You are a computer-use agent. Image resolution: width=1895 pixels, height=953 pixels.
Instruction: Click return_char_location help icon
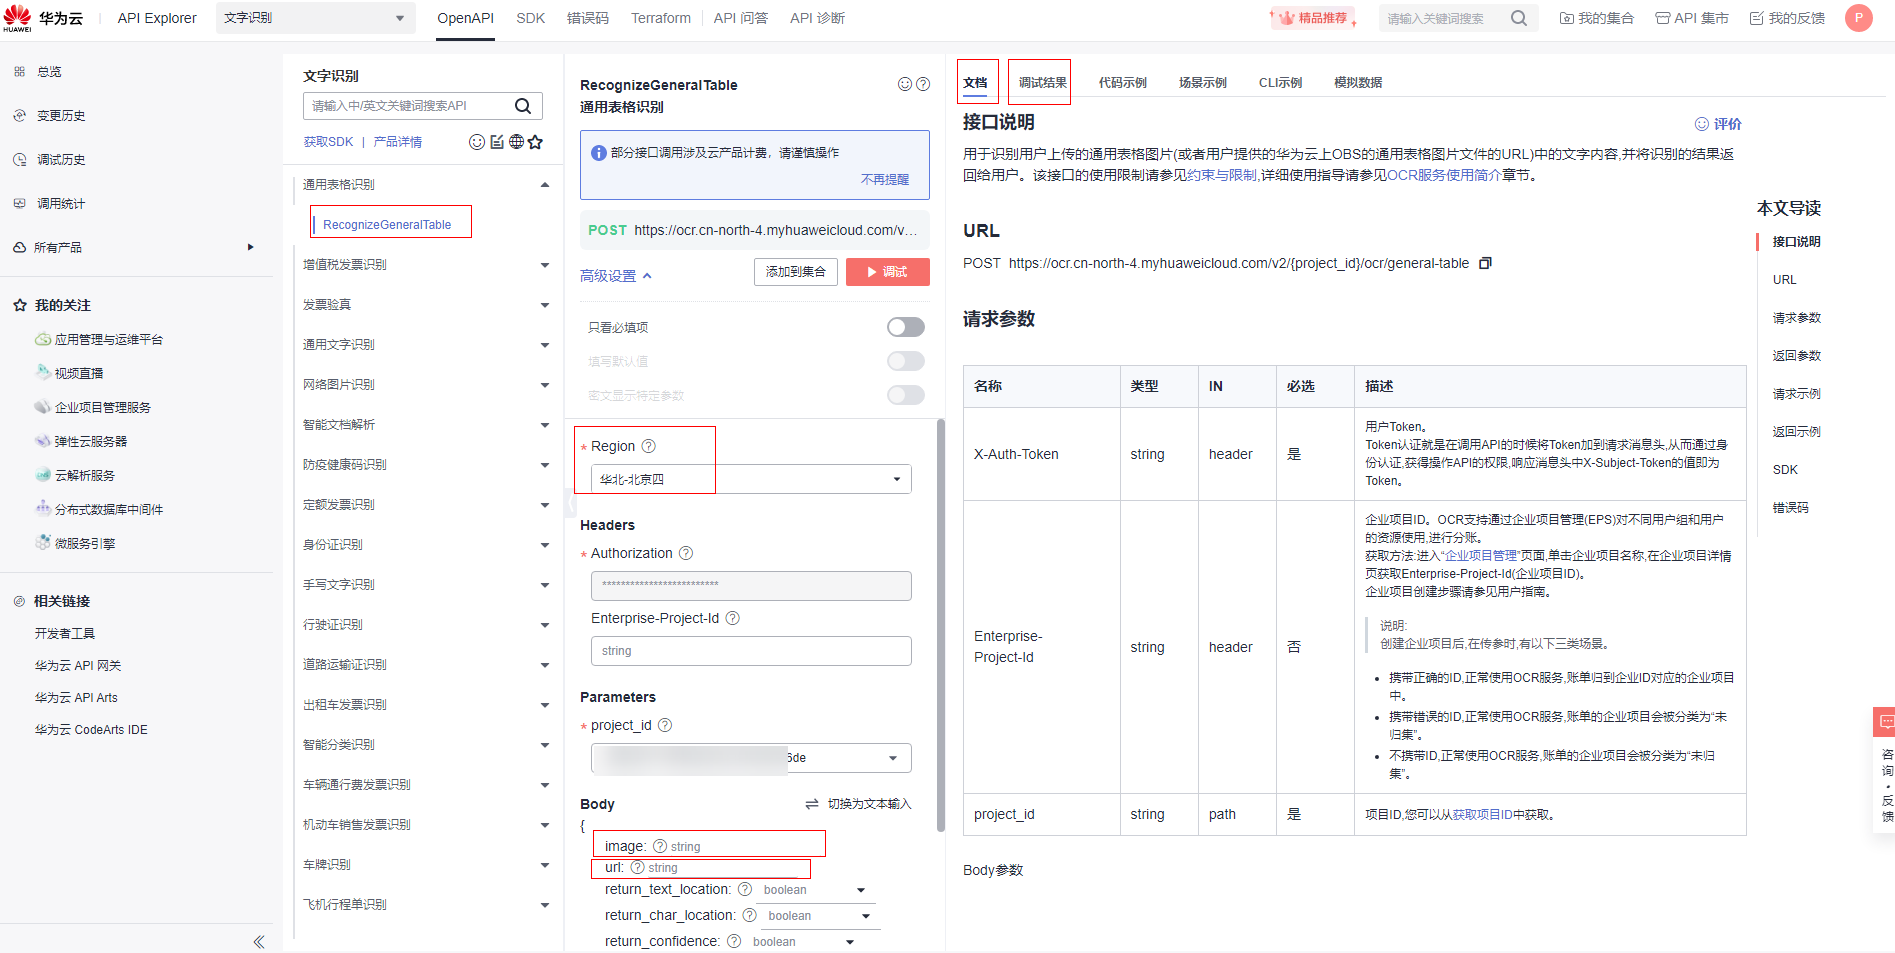pos(749,915)
